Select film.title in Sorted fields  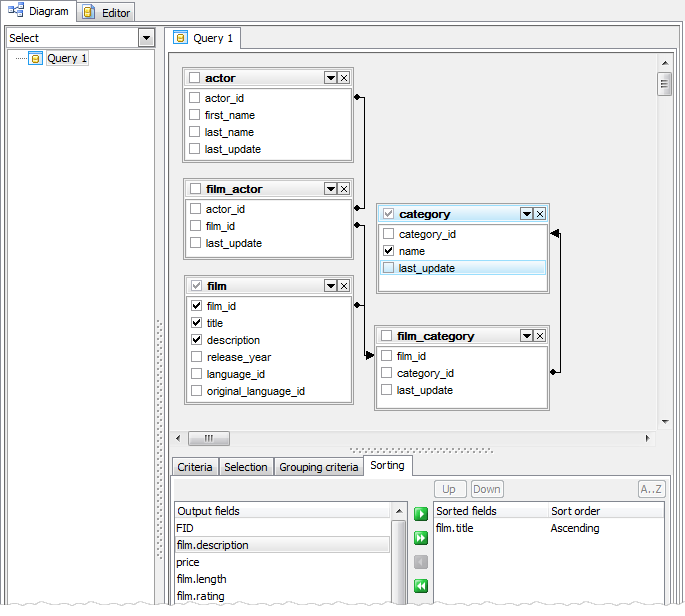tap(454, 528)
